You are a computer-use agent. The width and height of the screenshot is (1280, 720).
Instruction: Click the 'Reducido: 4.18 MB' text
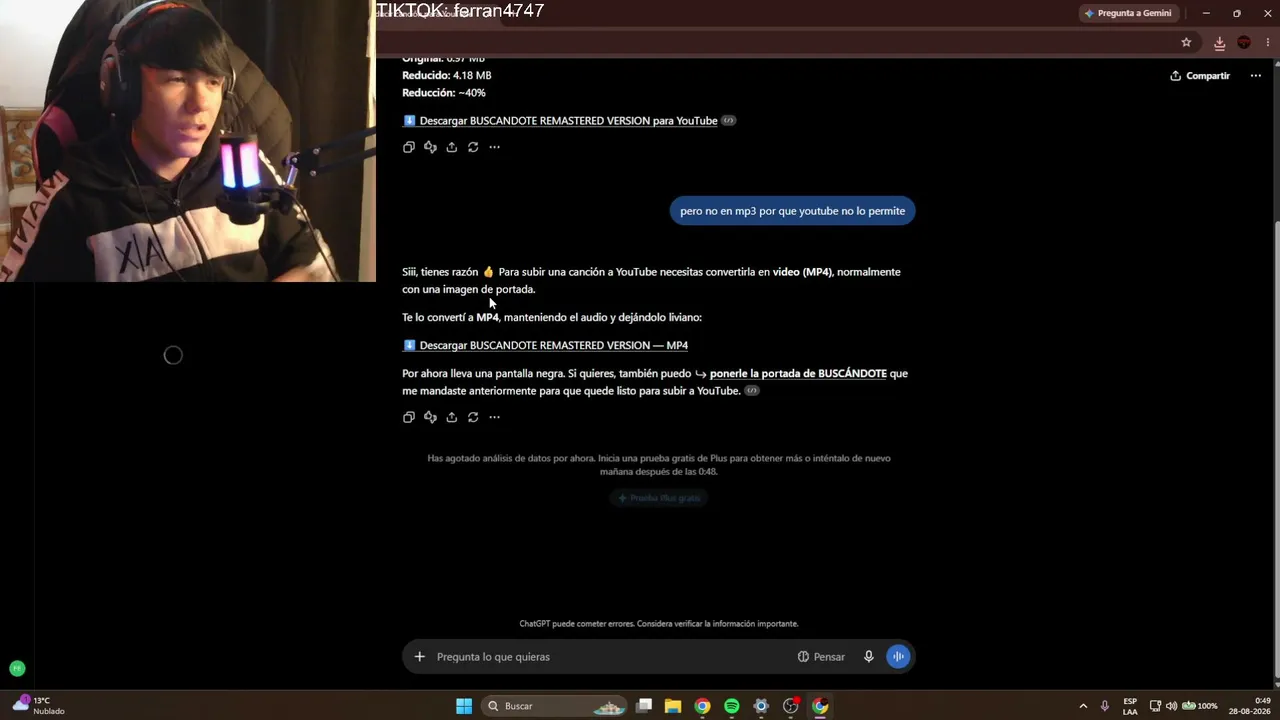coord(447,75)
